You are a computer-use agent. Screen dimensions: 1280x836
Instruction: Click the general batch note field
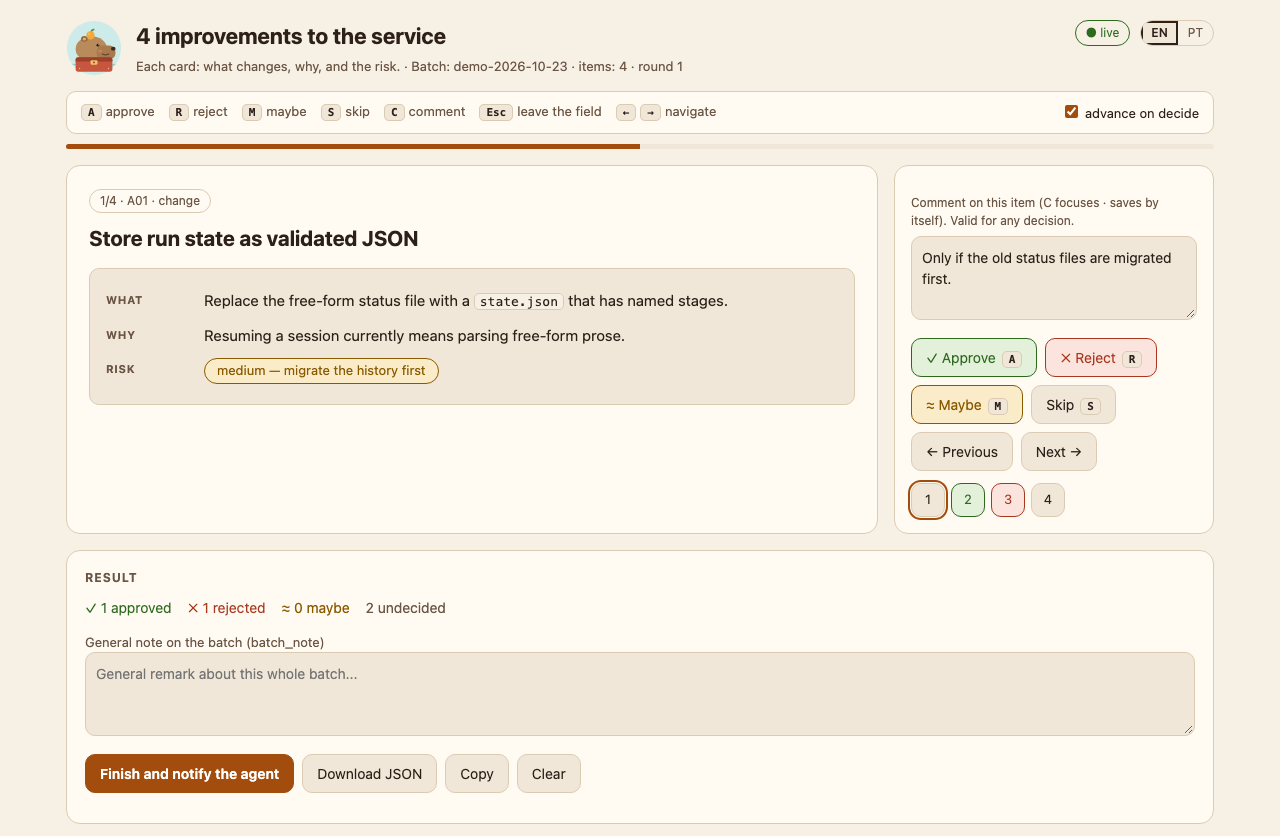click(x=640, y=694)
